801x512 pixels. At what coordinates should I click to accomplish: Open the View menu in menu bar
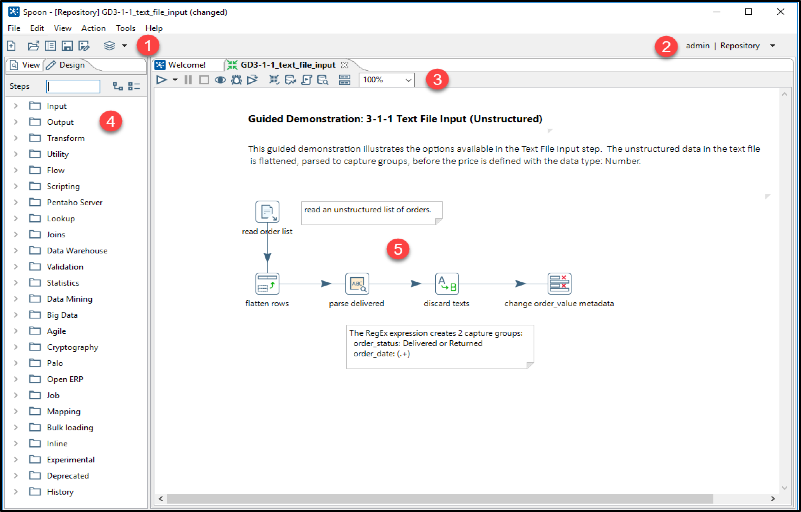[63, 28]
